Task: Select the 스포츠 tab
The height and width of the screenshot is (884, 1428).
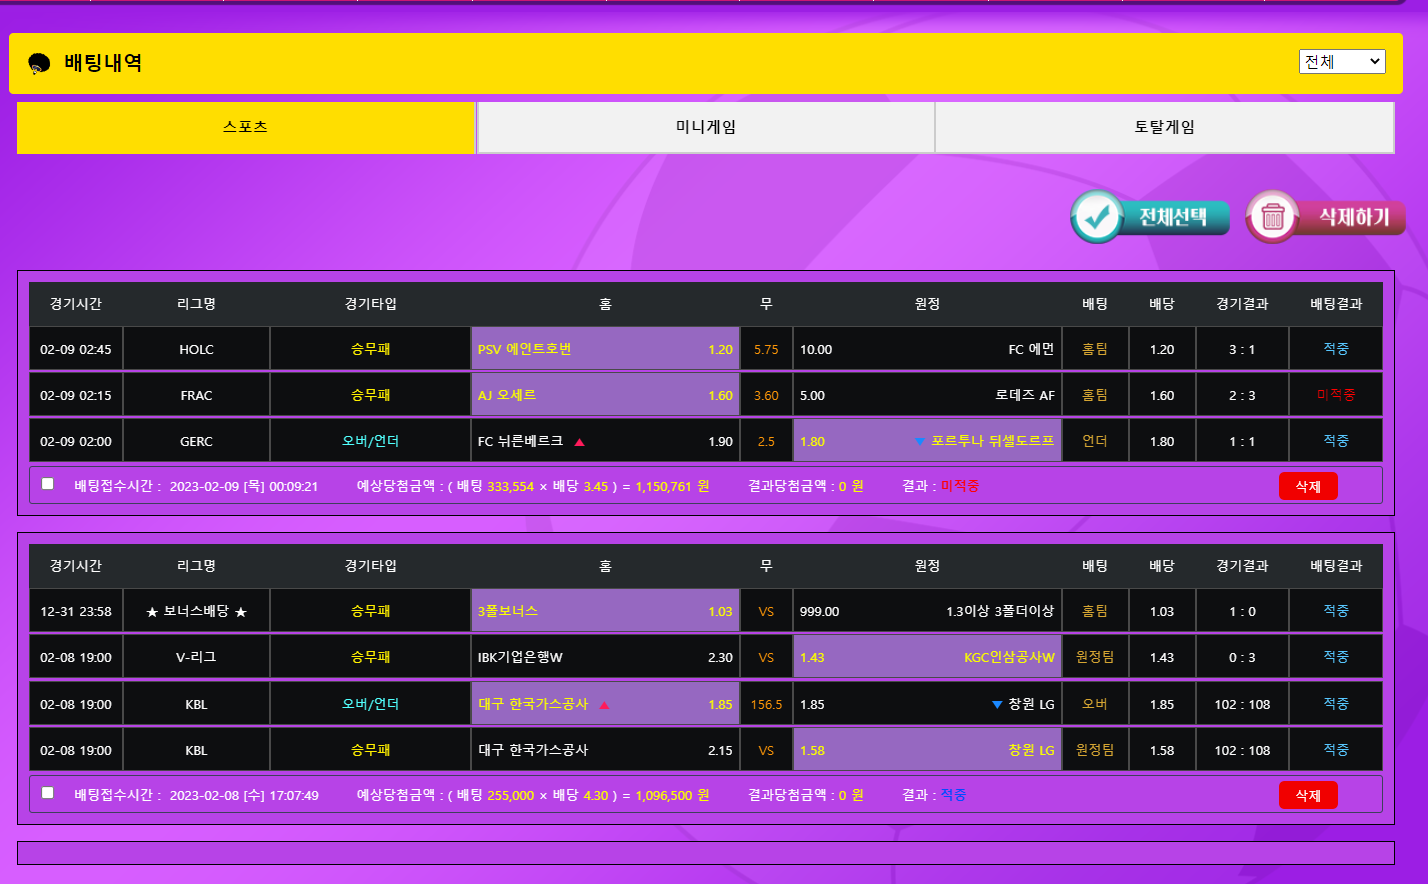Action: point(246,127)
